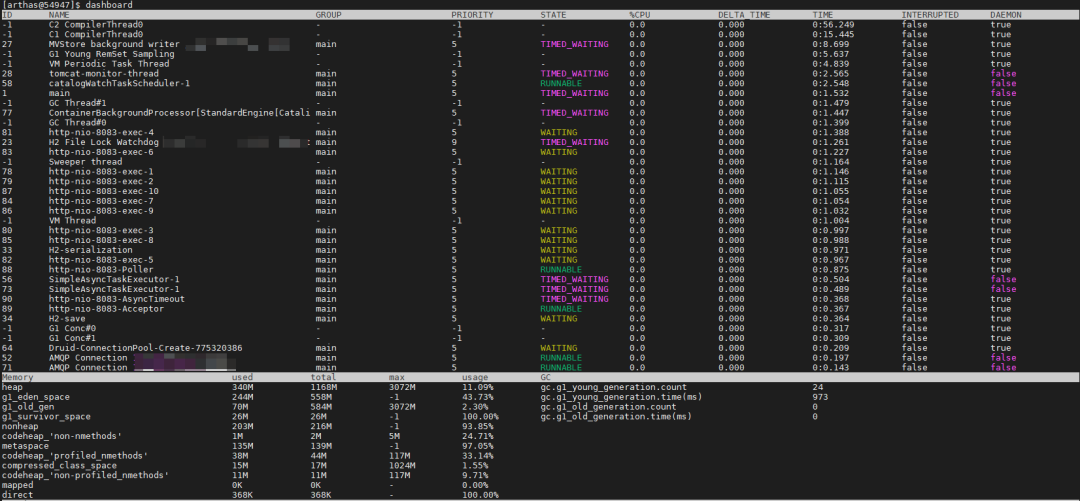Viewport: 1080px width, 501px height.
Task: Click the "tomcat-monitor-thread" thread name
Action: (104, 74)
